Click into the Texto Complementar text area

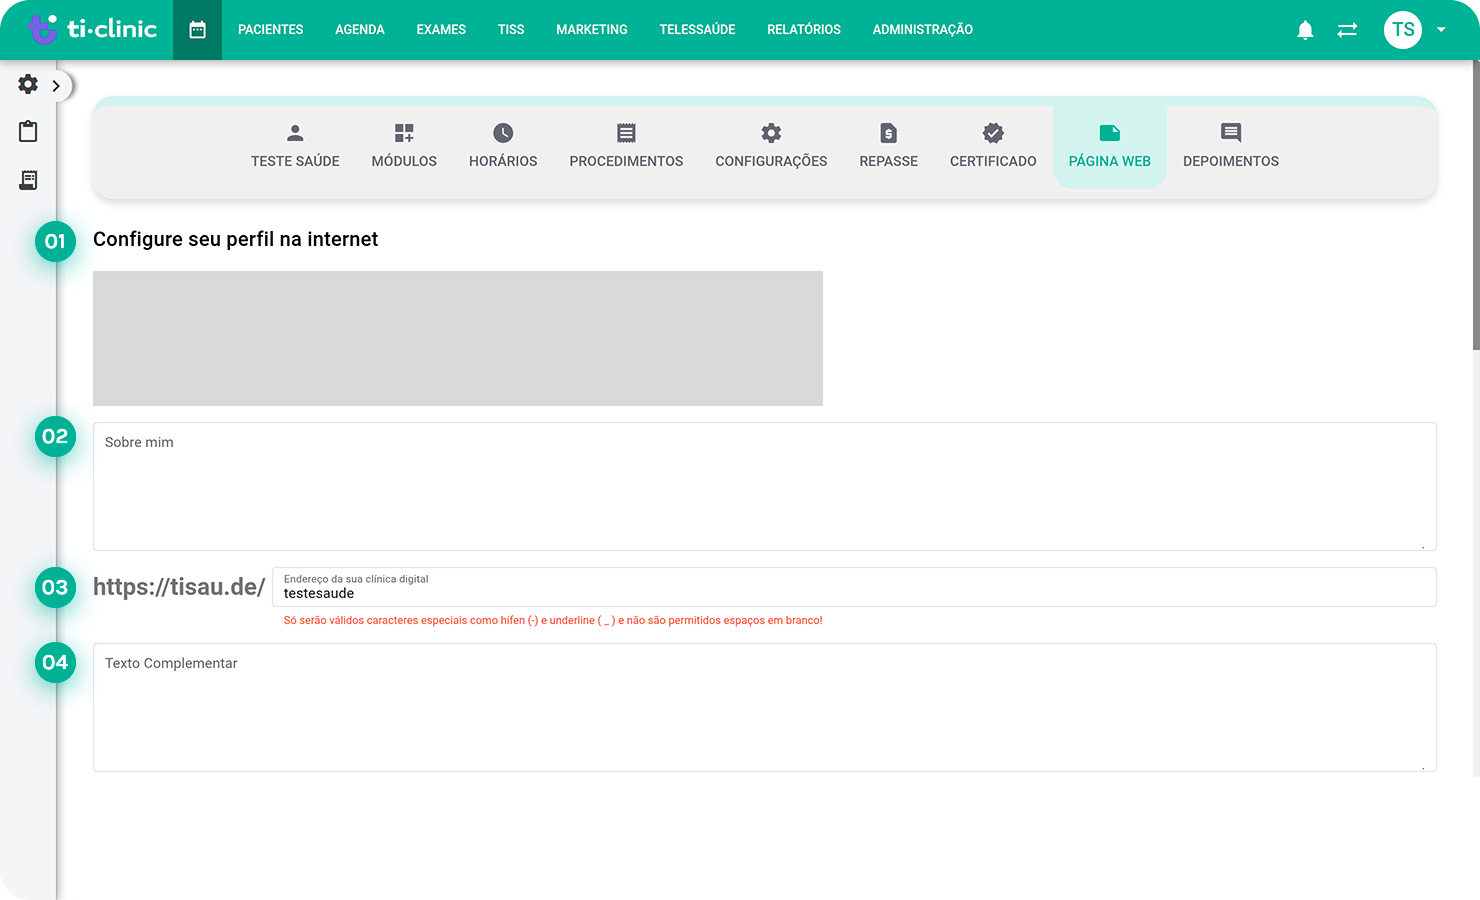pyautogui.click(x=765, y=707)
